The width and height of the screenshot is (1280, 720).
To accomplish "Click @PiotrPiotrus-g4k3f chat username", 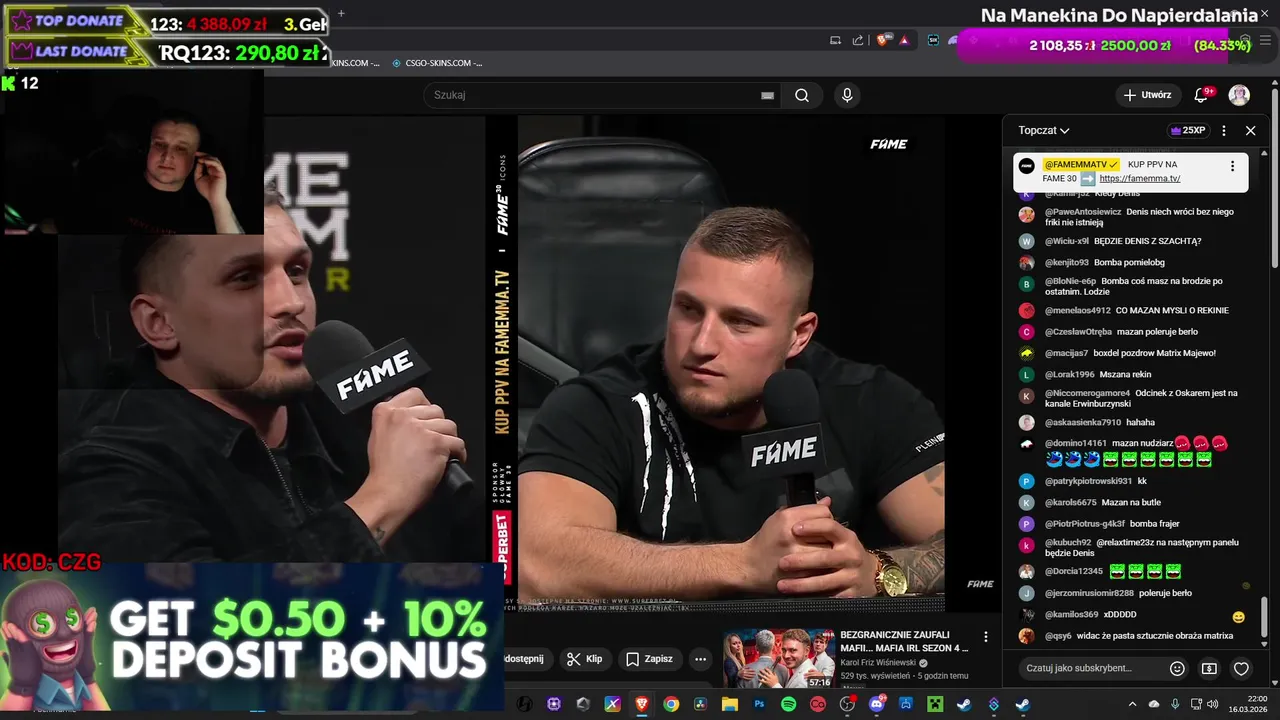I will pyautogui.click(x=1085, y=524).
